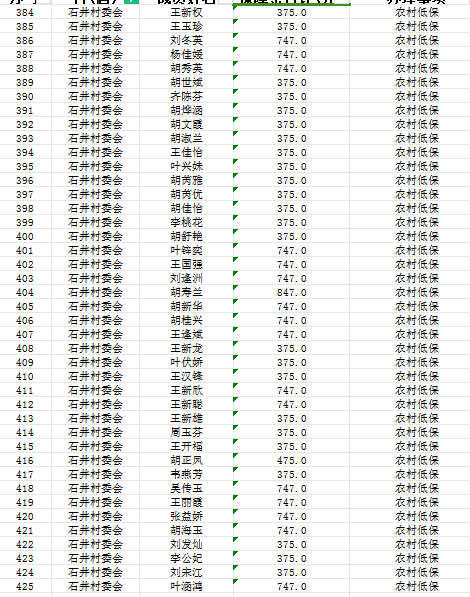The width and height of the screenshot is (470, 597).
Task: Select the cell containing 847.0
Action: pos(291,292)
